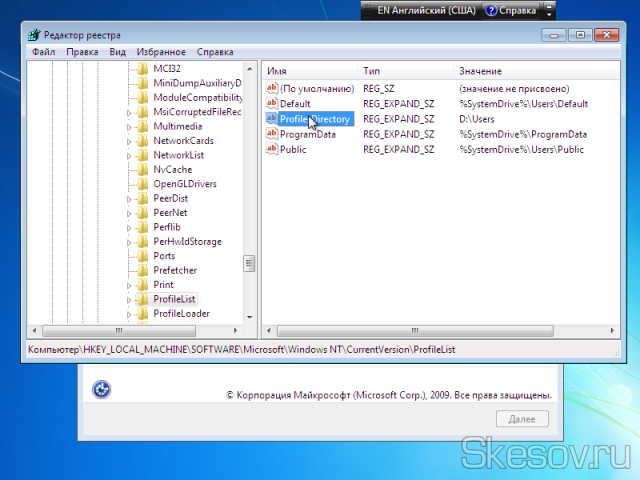Click the (По умолчанию) value icon
The image size is (640, 480).
[271, 89]
